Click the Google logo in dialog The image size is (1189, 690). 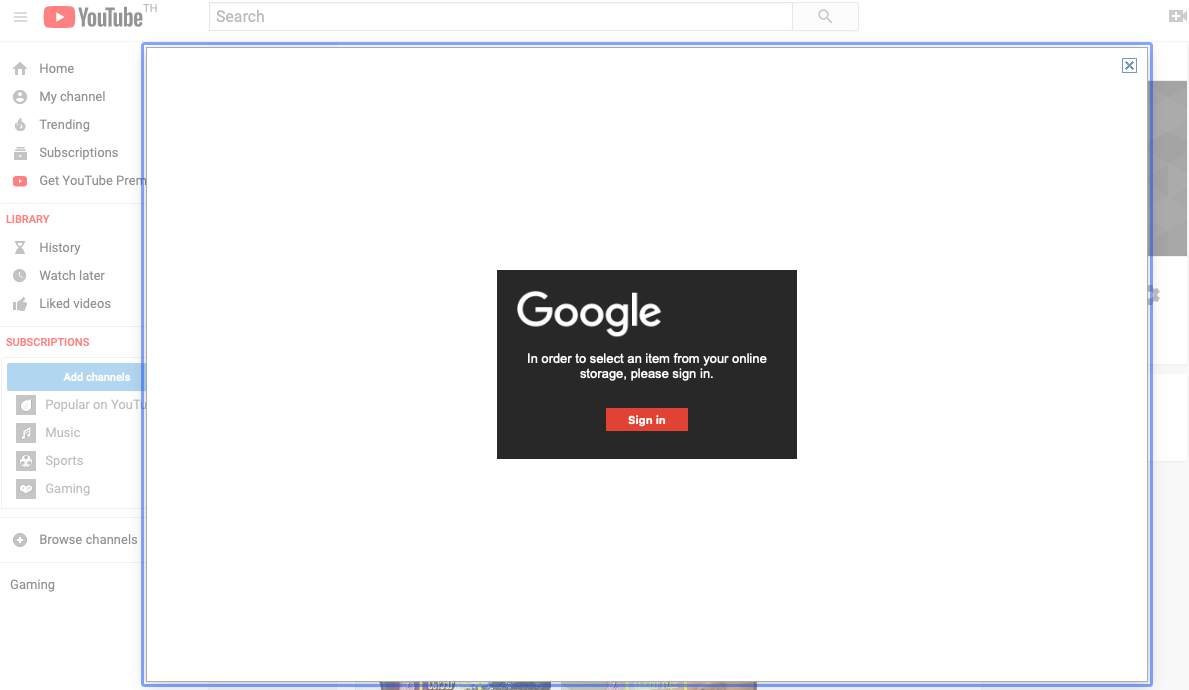[x=589, y=312]
